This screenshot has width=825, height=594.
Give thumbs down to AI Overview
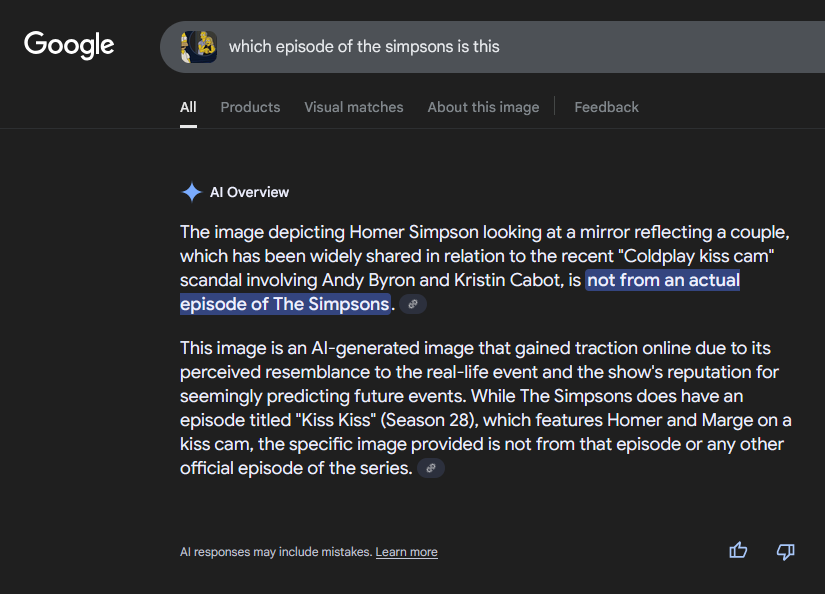point(786,551)
